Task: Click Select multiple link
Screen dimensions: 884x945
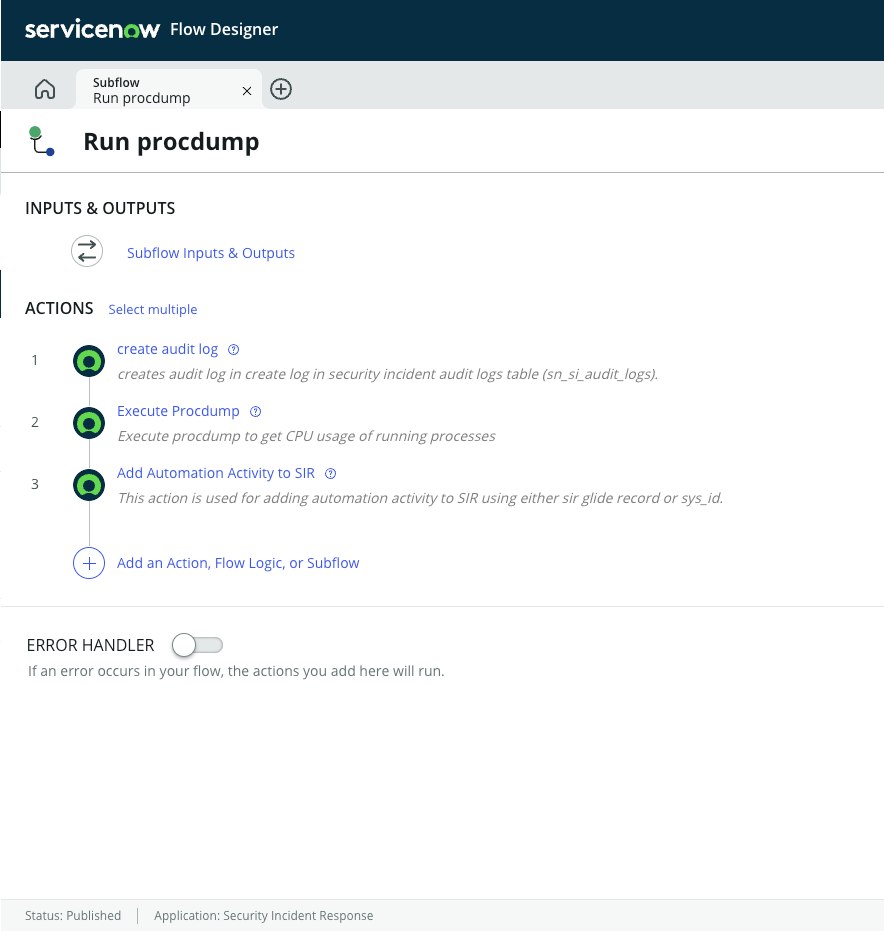Action: [152, 309]
